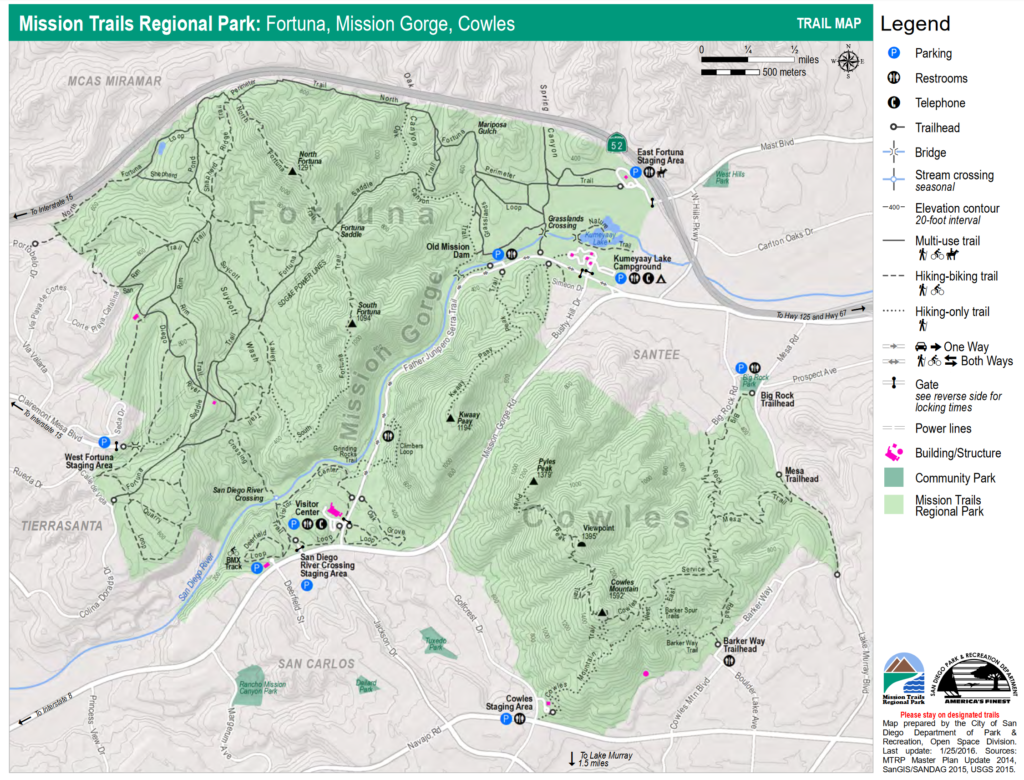Click the restroom icon at Cowles Staging Area
The width and height of the screenshot is (1024, 780).
click(x=519, y=718)
